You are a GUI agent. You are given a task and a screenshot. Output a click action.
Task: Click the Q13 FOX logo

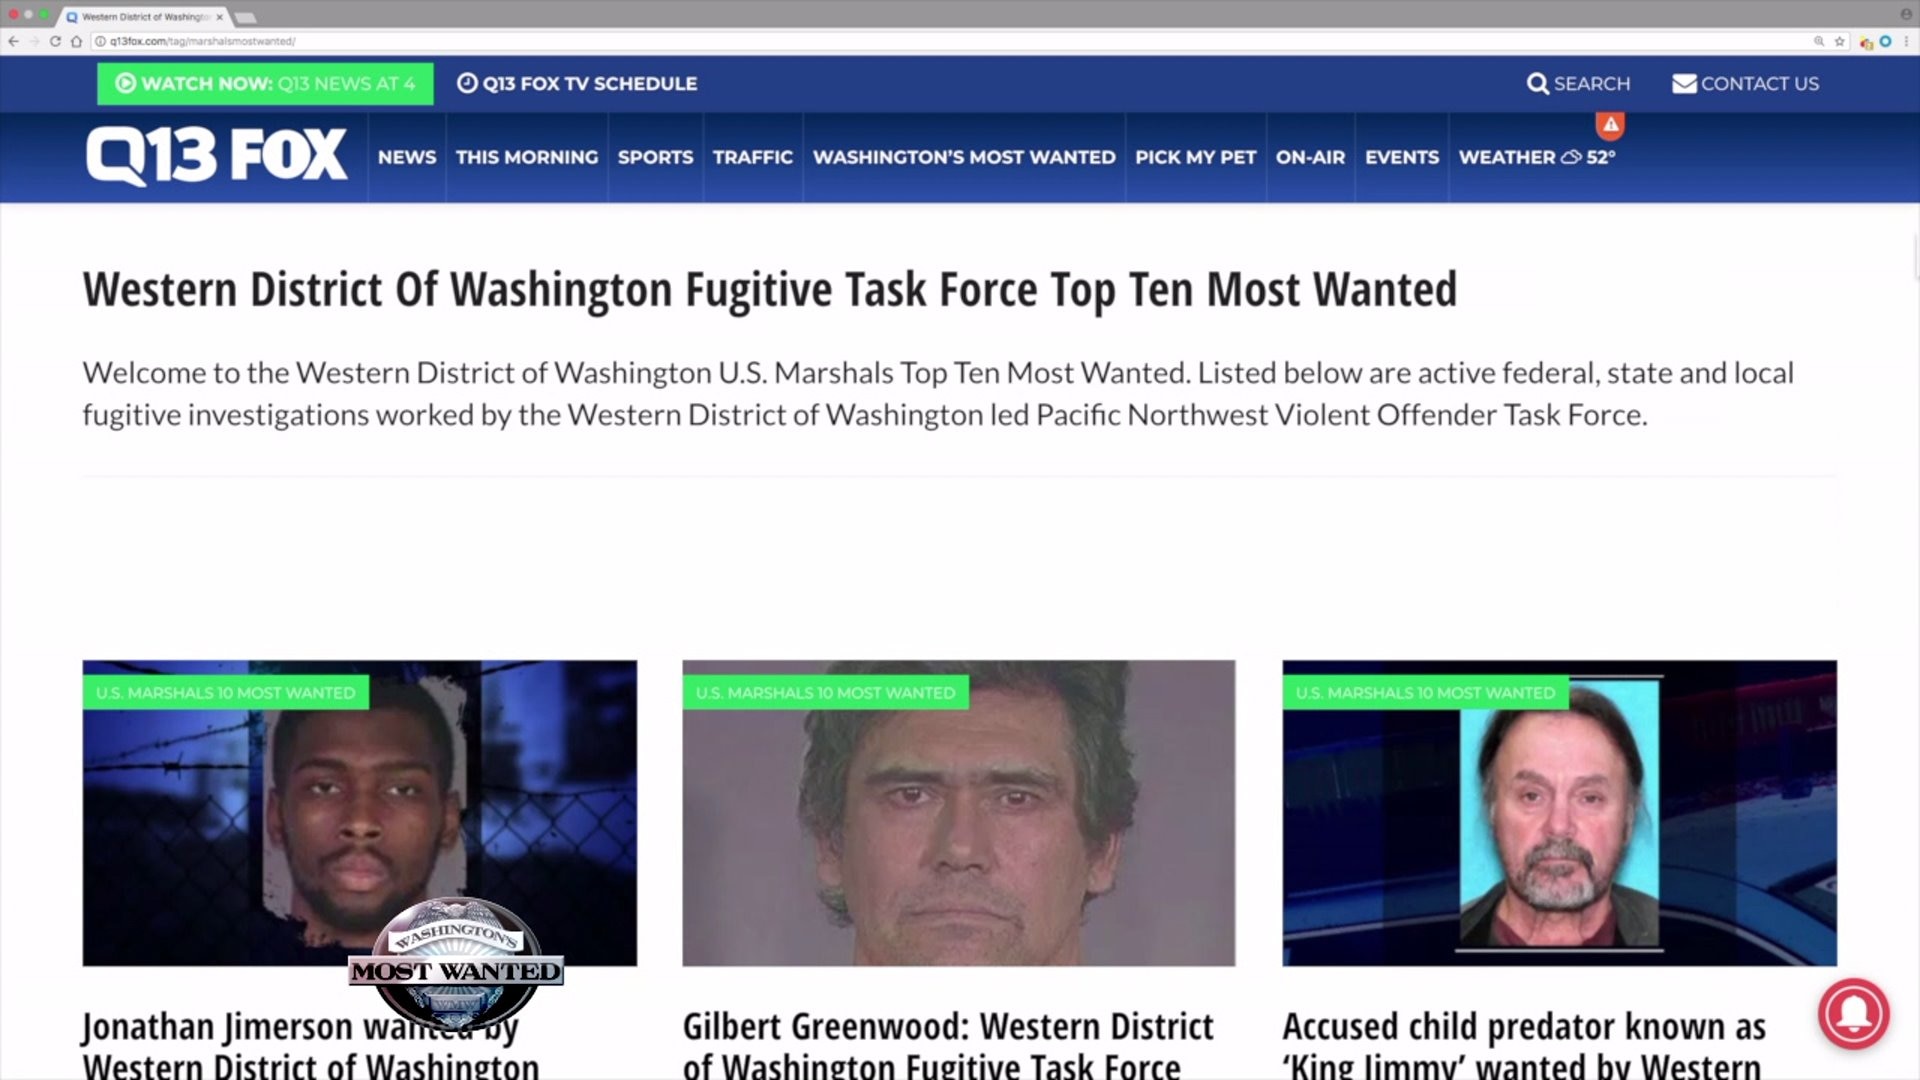[x=216, y=156]
